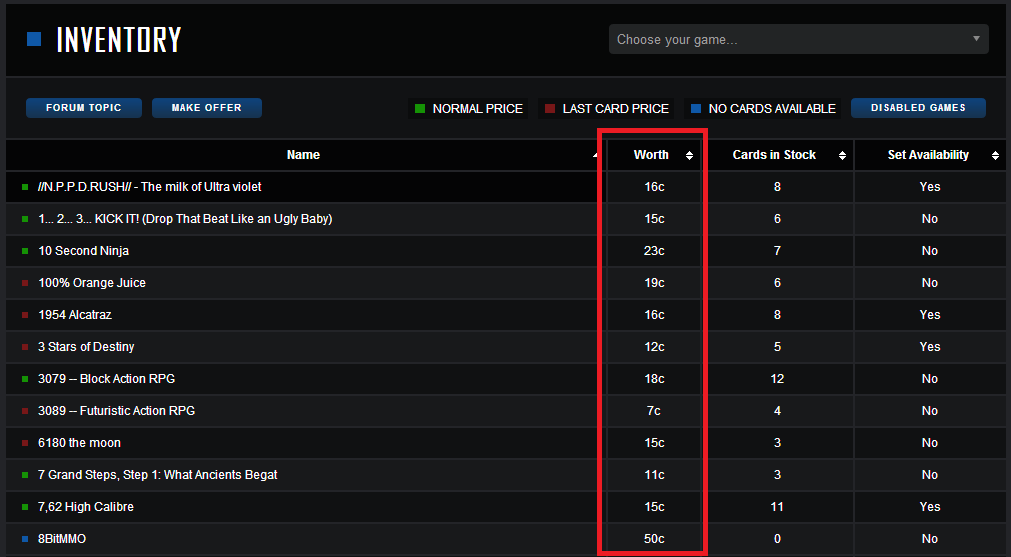Sort by Set Availability header
Viewport: 1011px width, 557px height.
[930, 155]
